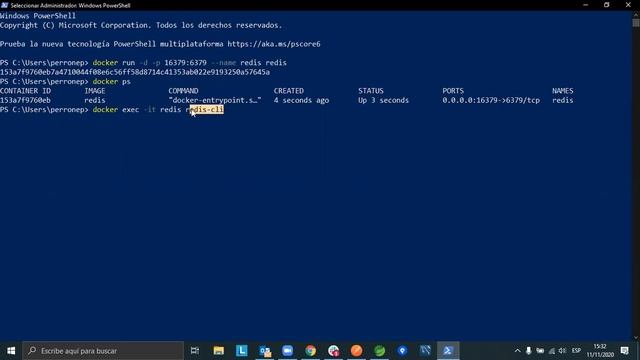Open the blue location-pin app in taskbar

tap(402, 351)
